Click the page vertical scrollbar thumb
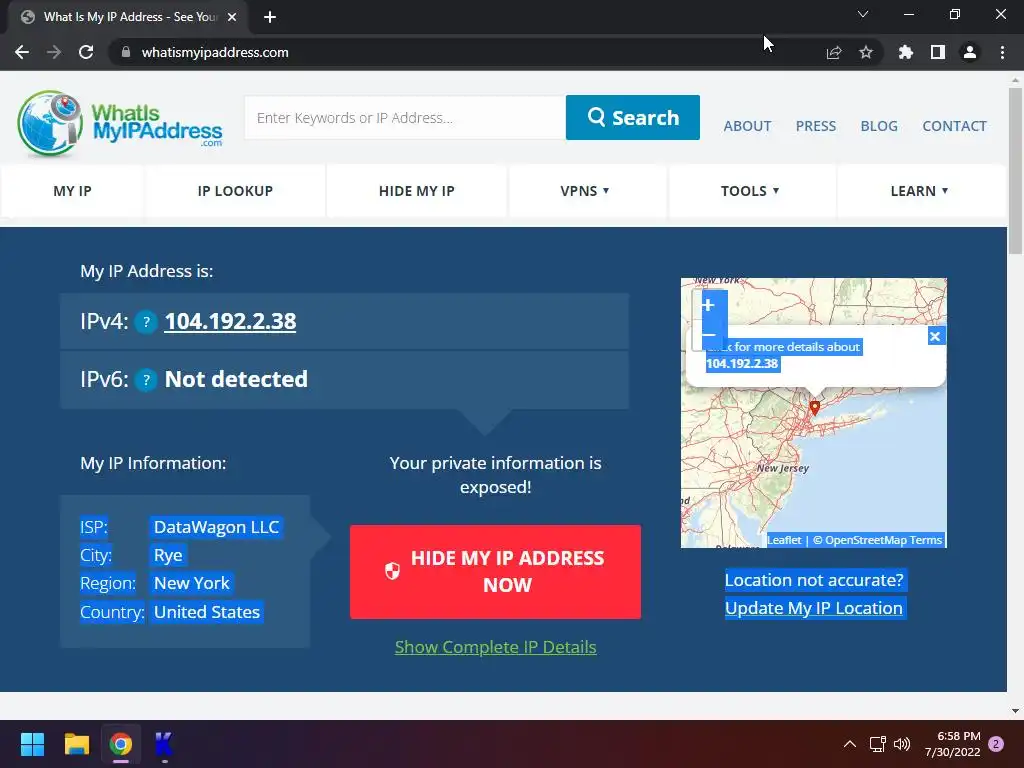The image size is (1024, 768). pos(1015,171)
